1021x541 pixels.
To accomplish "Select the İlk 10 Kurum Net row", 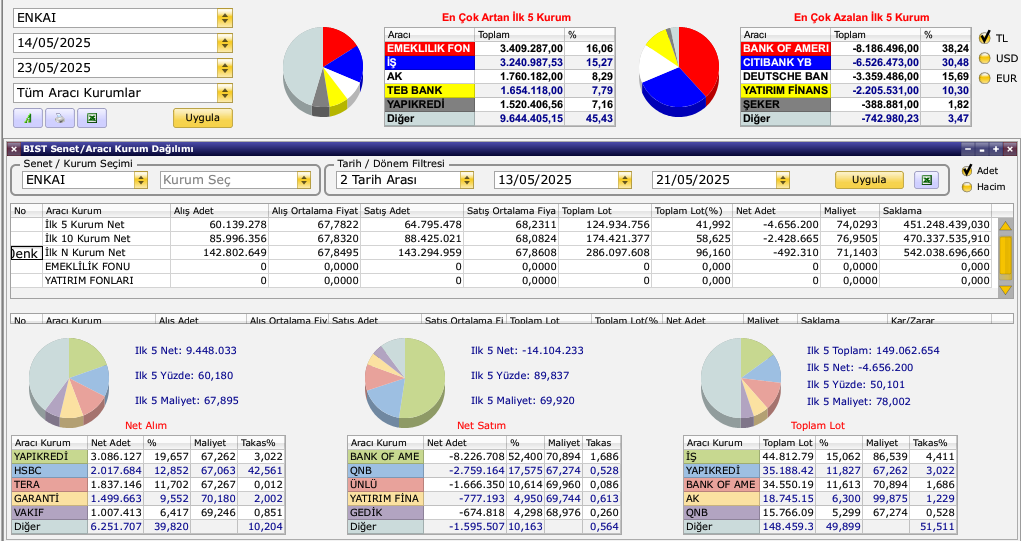I will click(501, 238).
